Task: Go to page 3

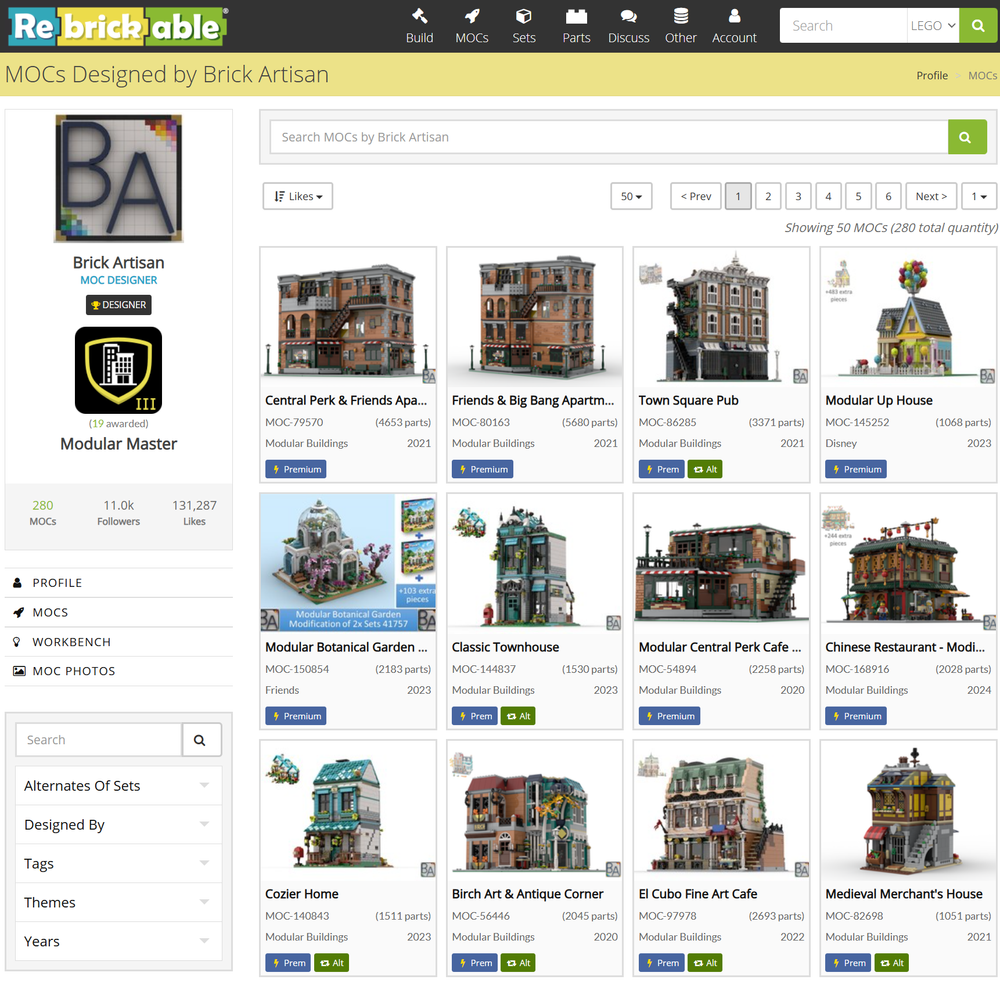Action: coord(798,196)
